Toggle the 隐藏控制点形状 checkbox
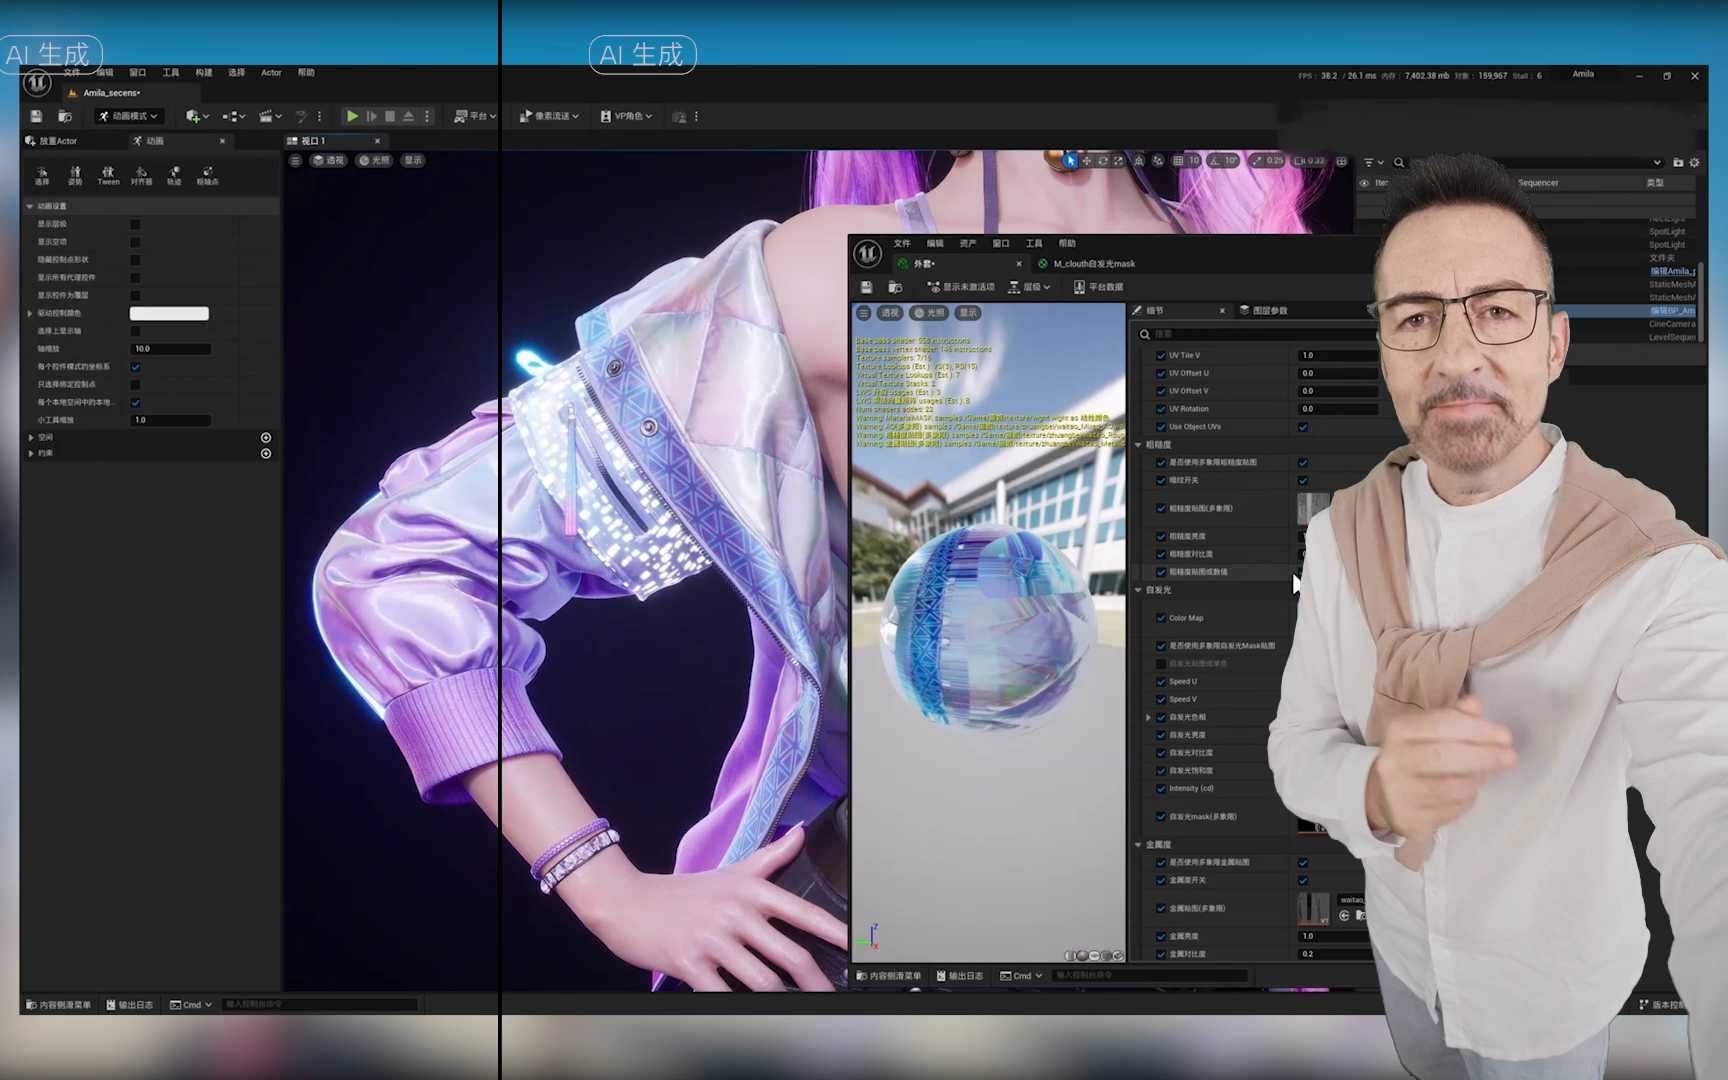The image size is (1728, 1080). [135, 260]
